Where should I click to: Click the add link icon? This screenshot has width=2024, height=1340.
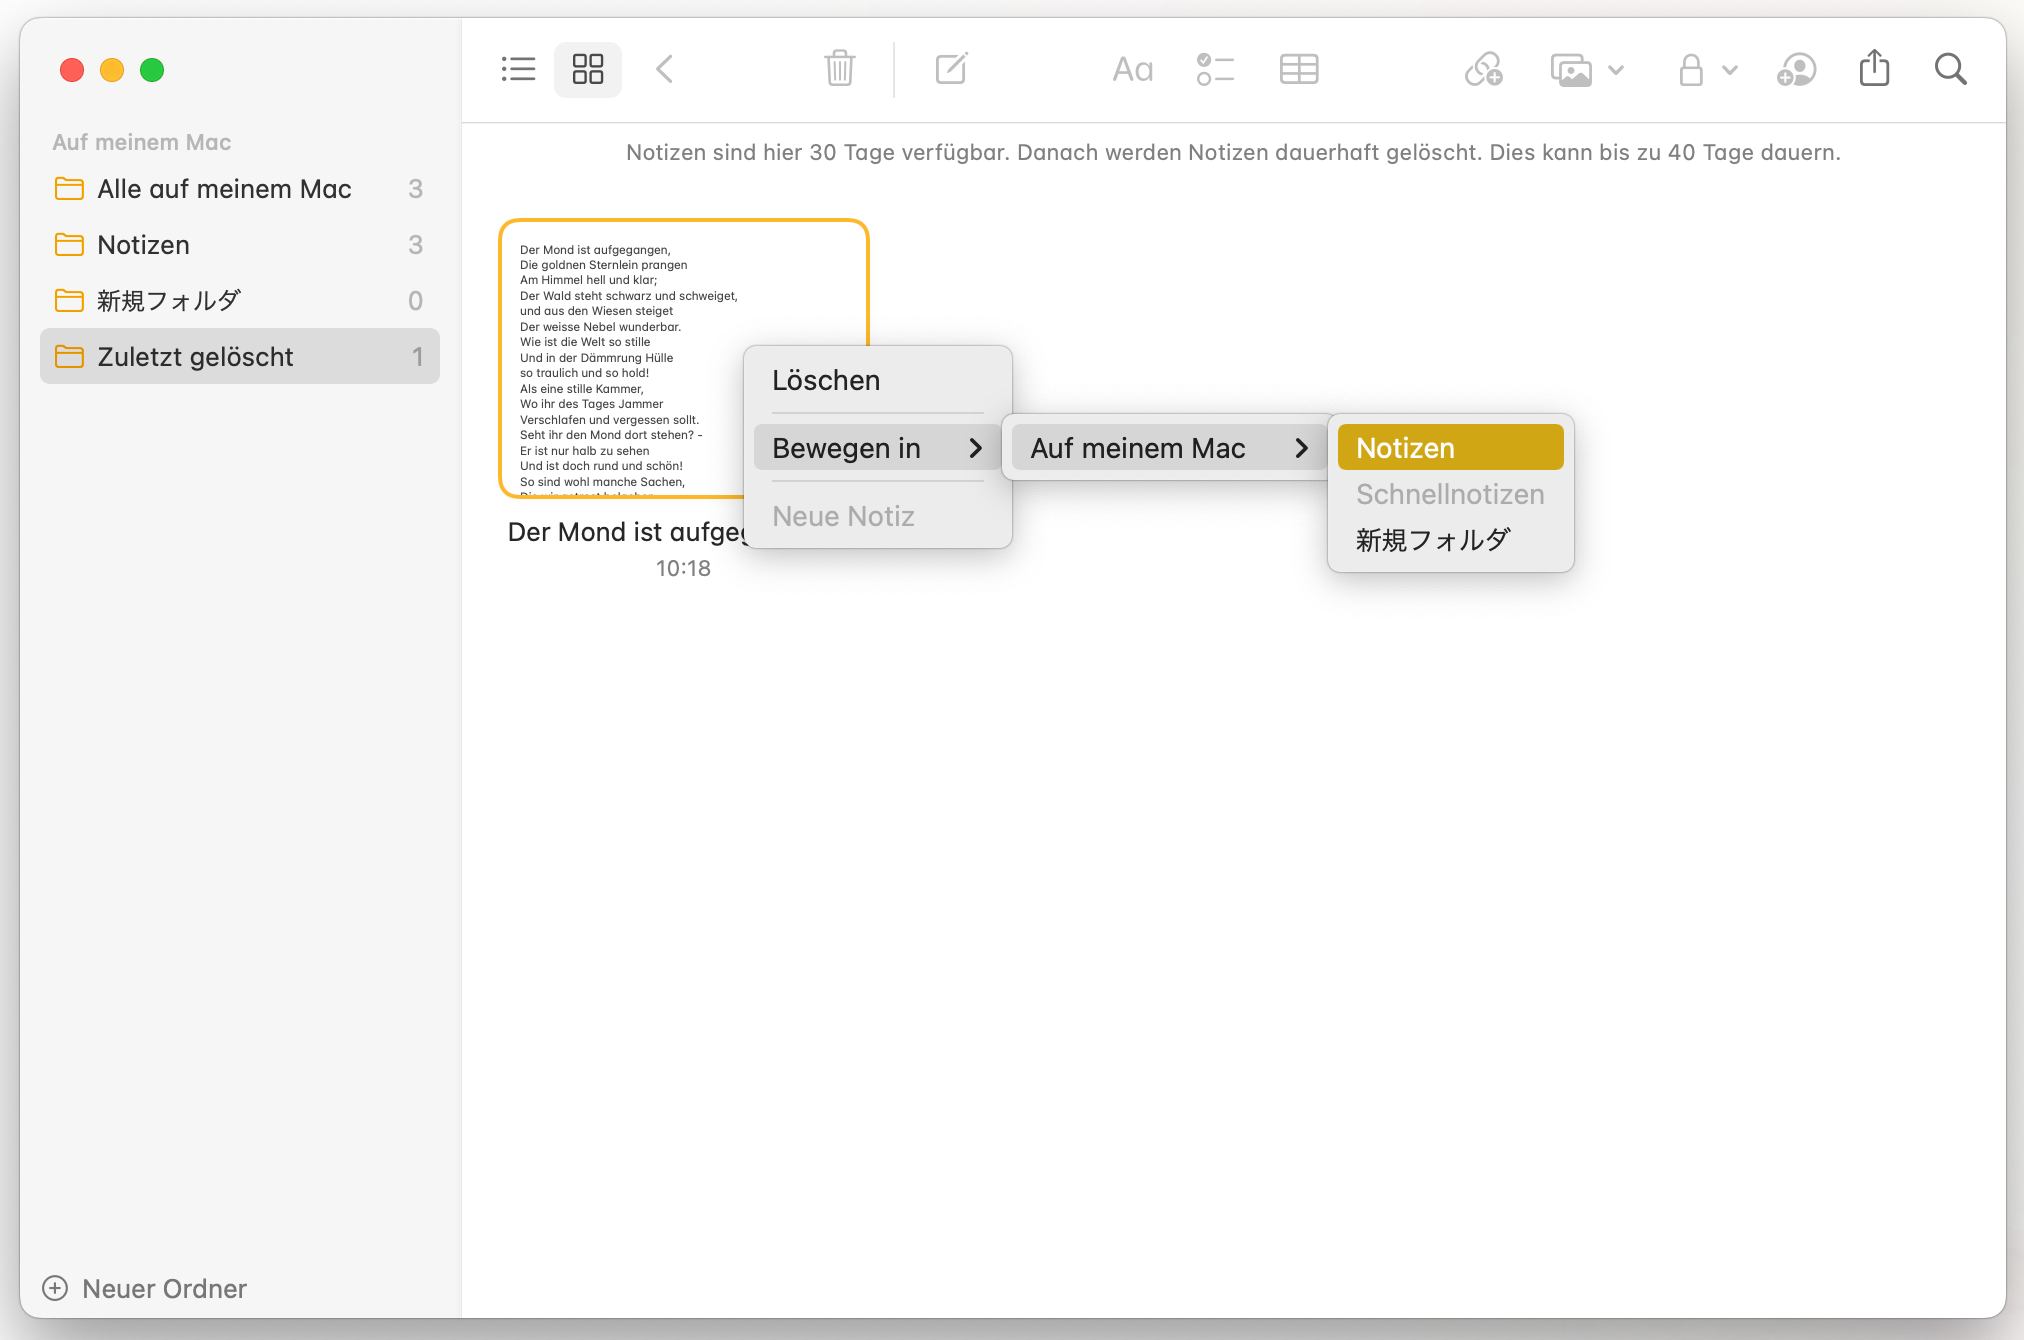click(1483, 69)
